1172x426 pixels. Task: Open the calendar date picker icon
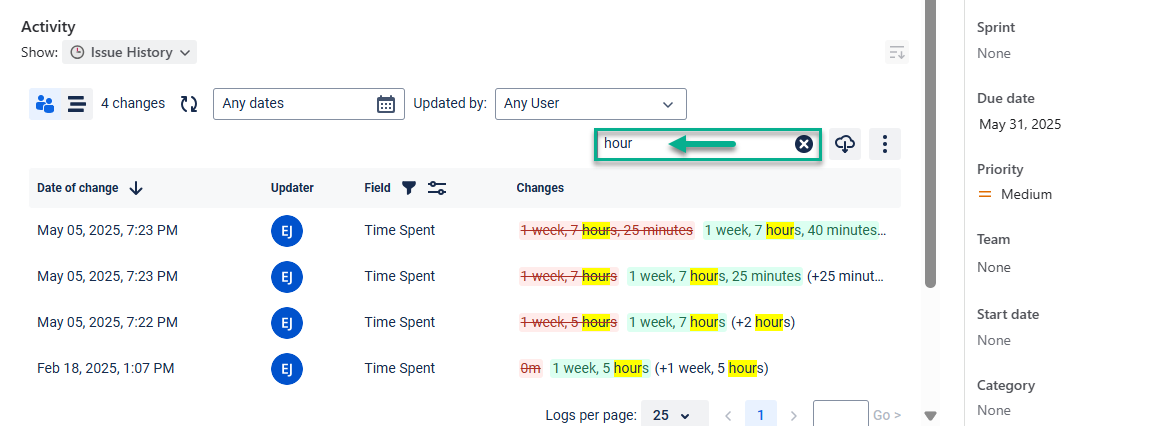click(386, 104)
